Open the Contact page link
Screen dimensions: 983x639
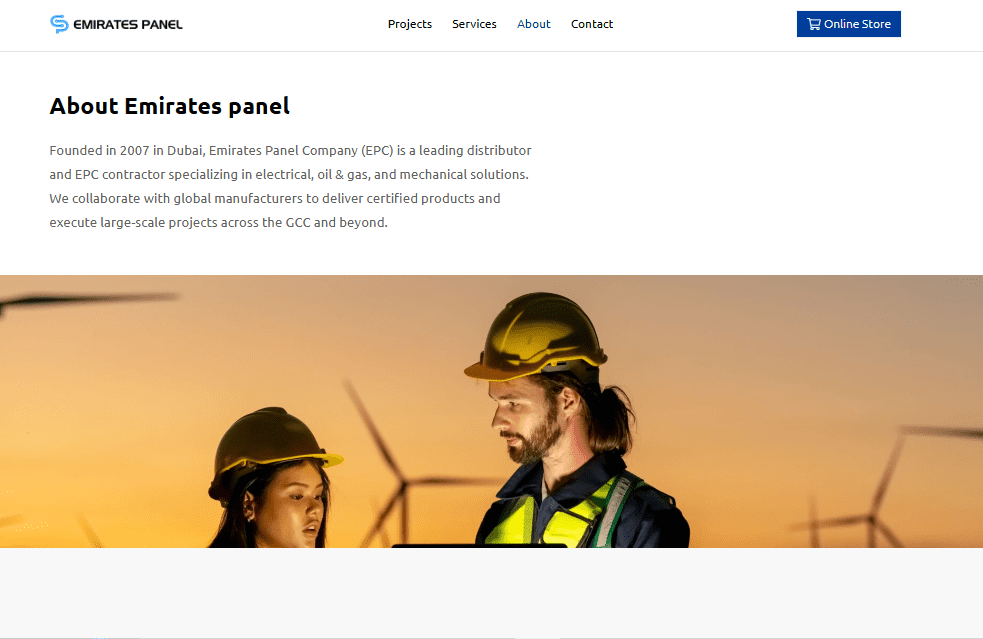592,24
